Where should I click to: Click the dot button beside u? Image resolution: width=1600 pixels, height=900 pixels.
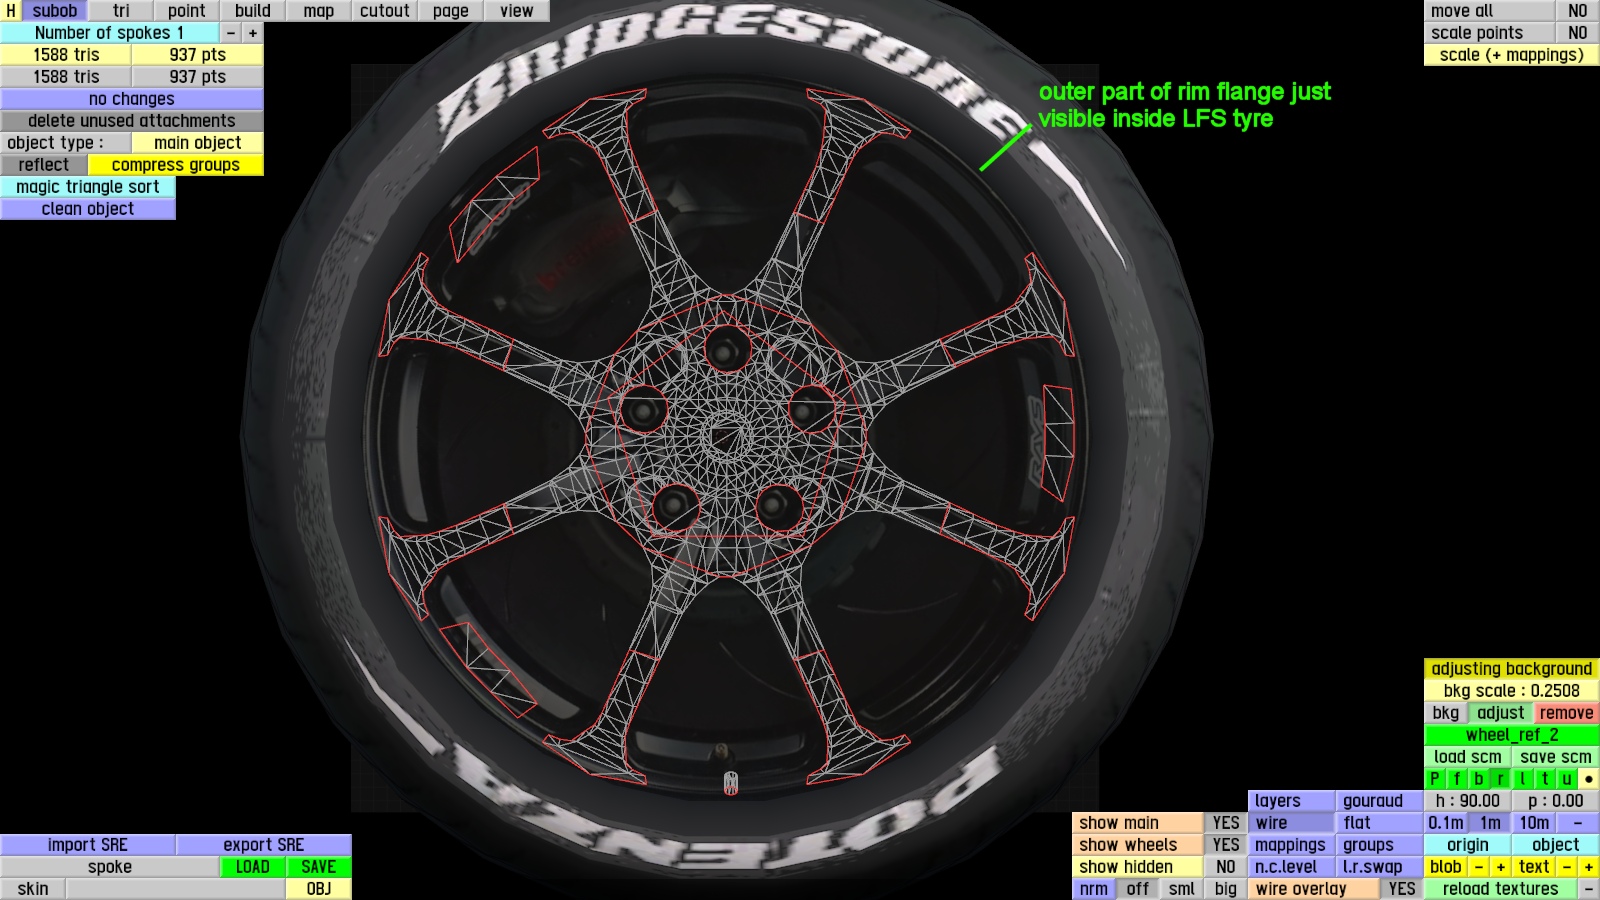(1589, 779)
